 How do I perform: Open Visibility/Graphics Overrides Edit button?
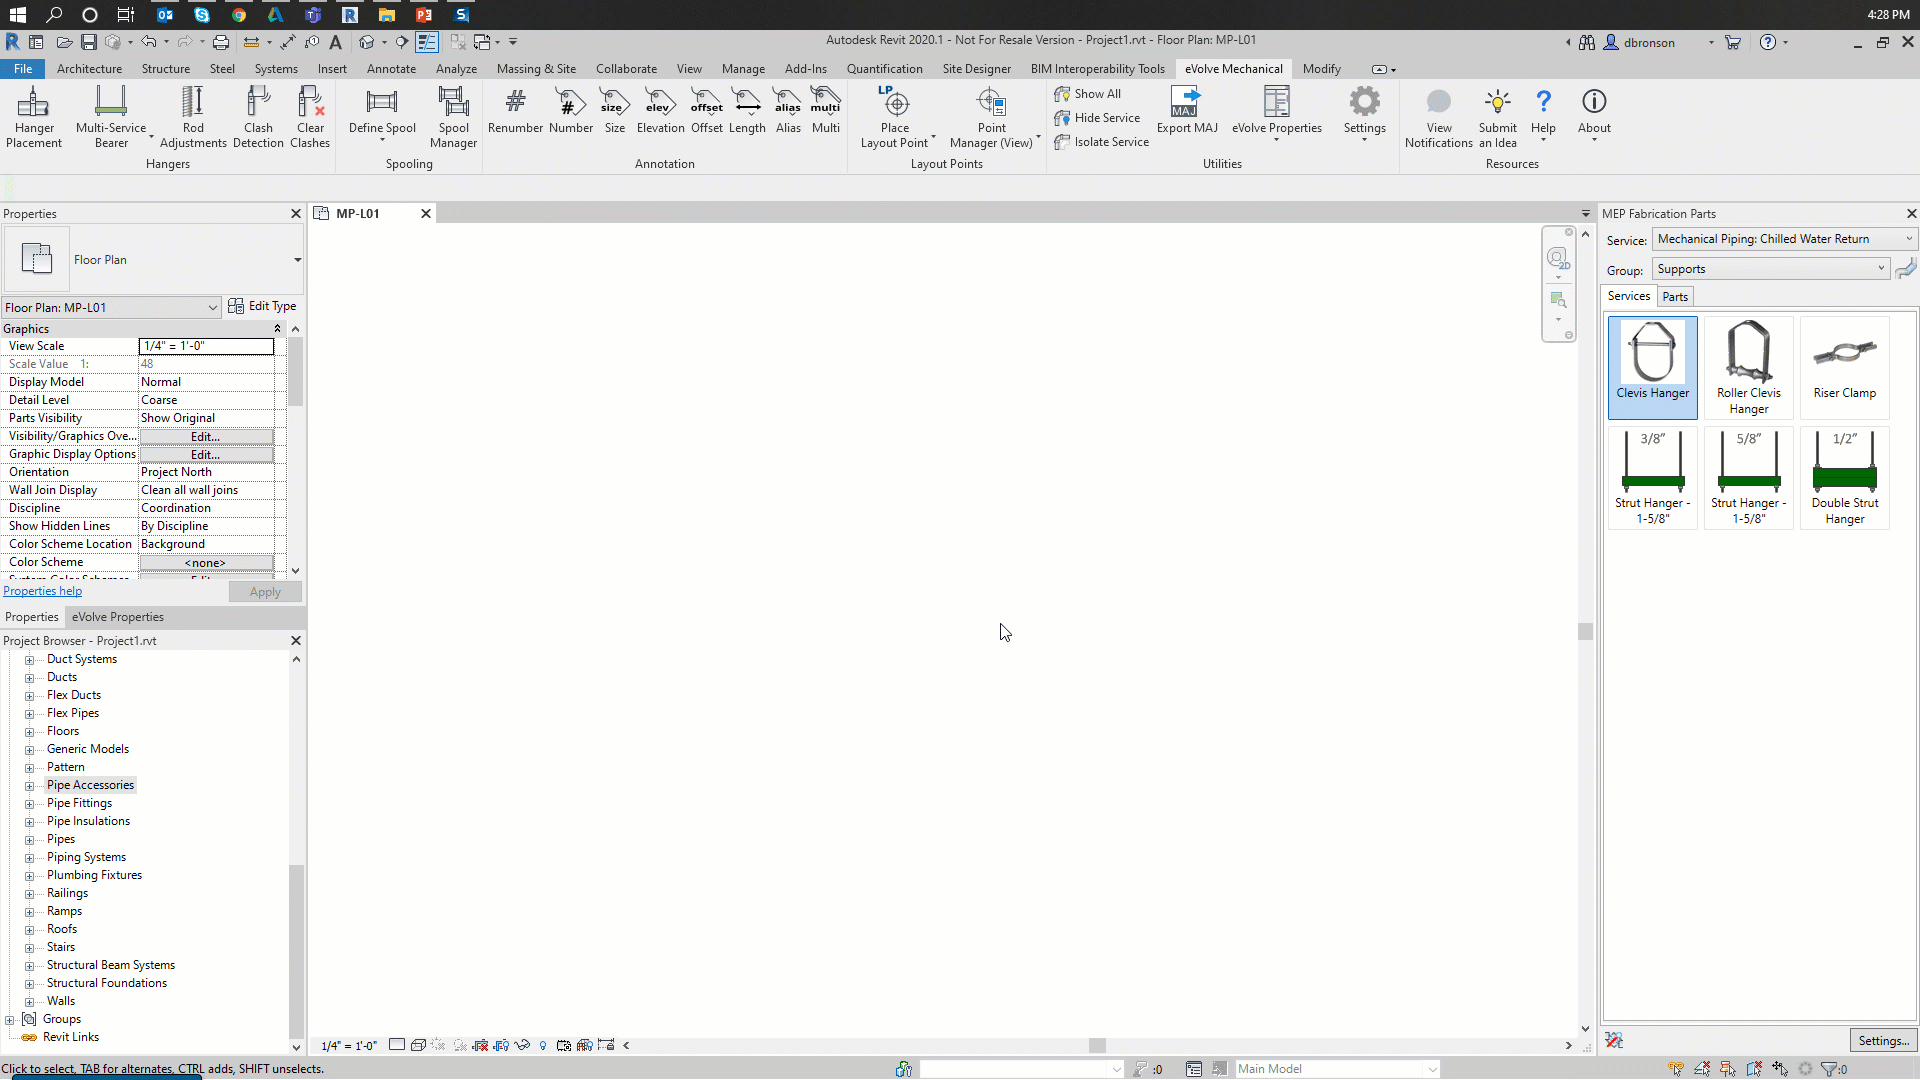[206, 437]
